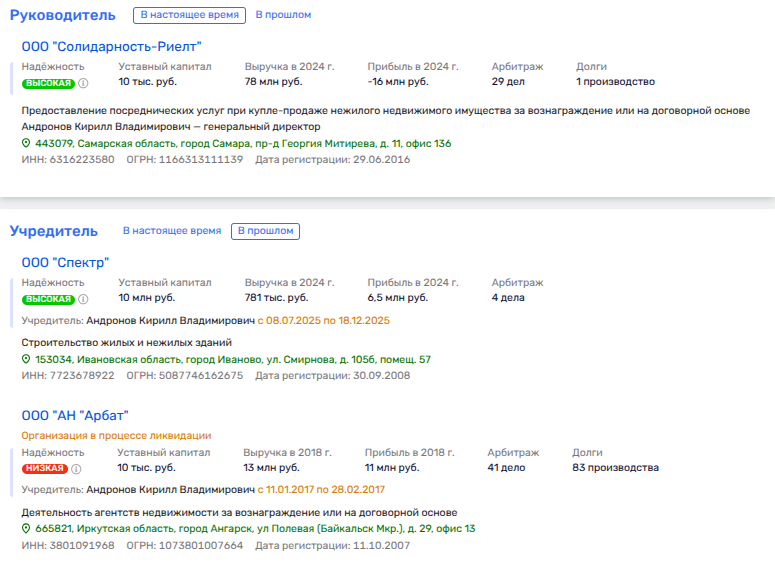Click the location pin for Angarsk address

[27, 529]
